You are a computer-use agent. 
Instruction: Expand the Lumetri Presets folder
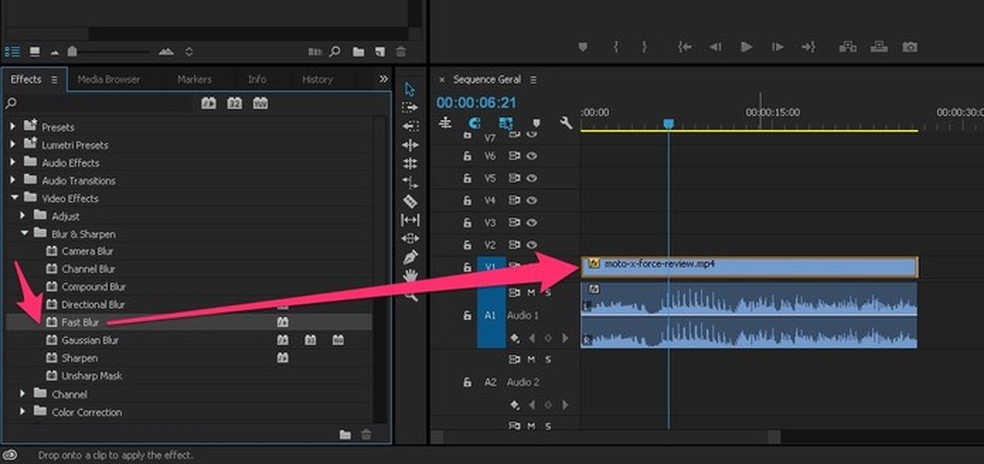click(x=14, y=145)
